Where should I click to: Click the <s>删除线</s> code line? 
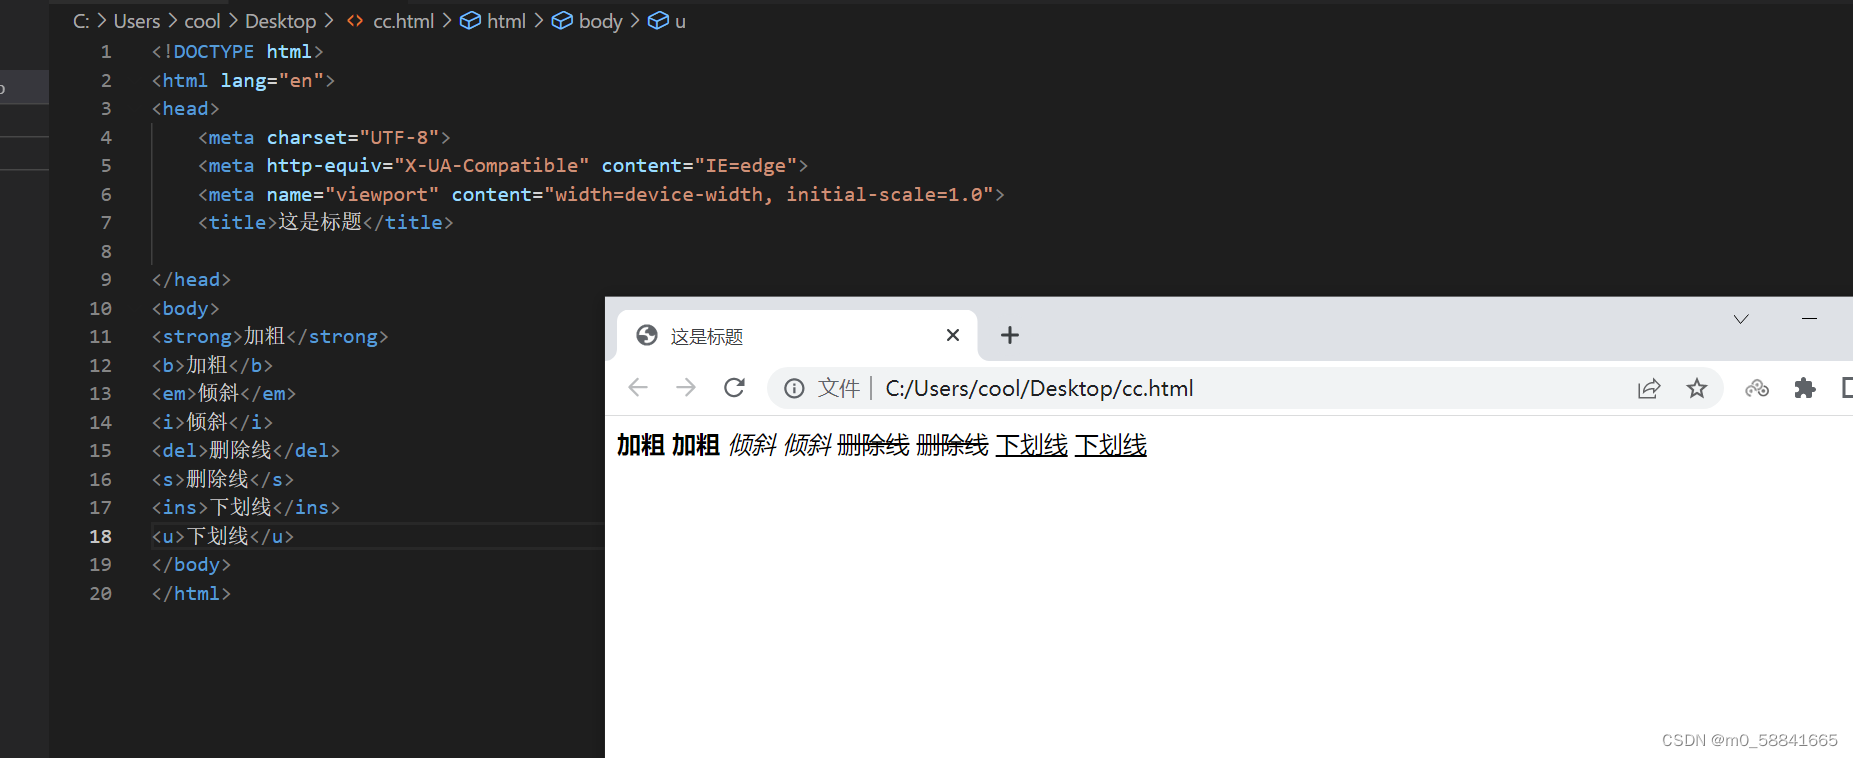222,479
